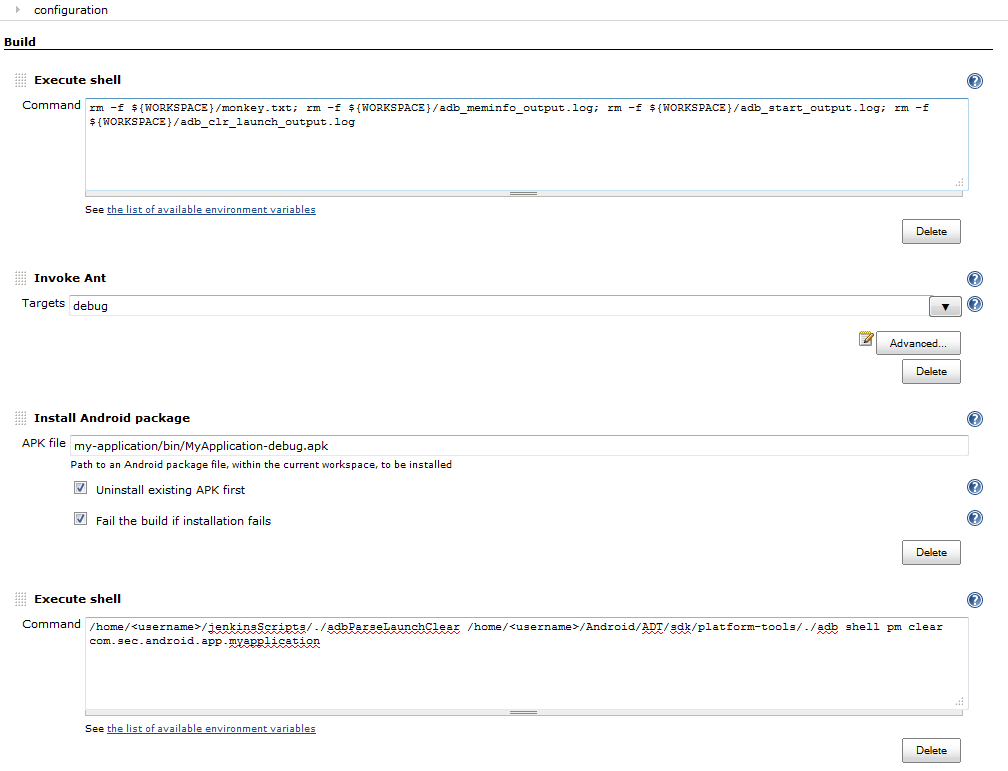Click the configuration breadcrumb text

tap(71, 10)
